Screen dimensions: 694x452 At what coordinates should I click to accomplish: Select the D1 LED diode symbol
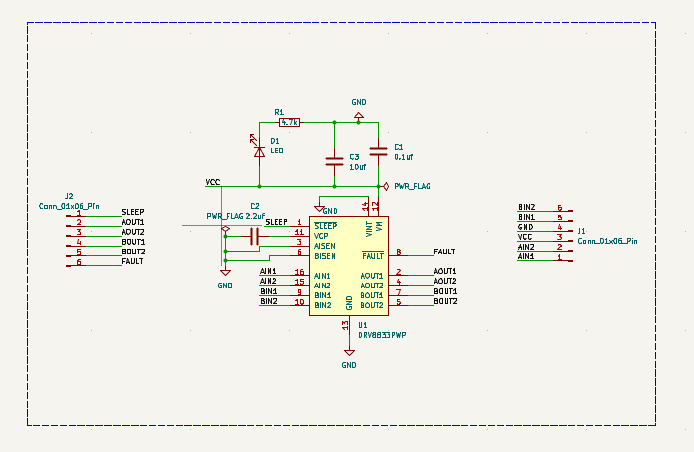(259, 151)
